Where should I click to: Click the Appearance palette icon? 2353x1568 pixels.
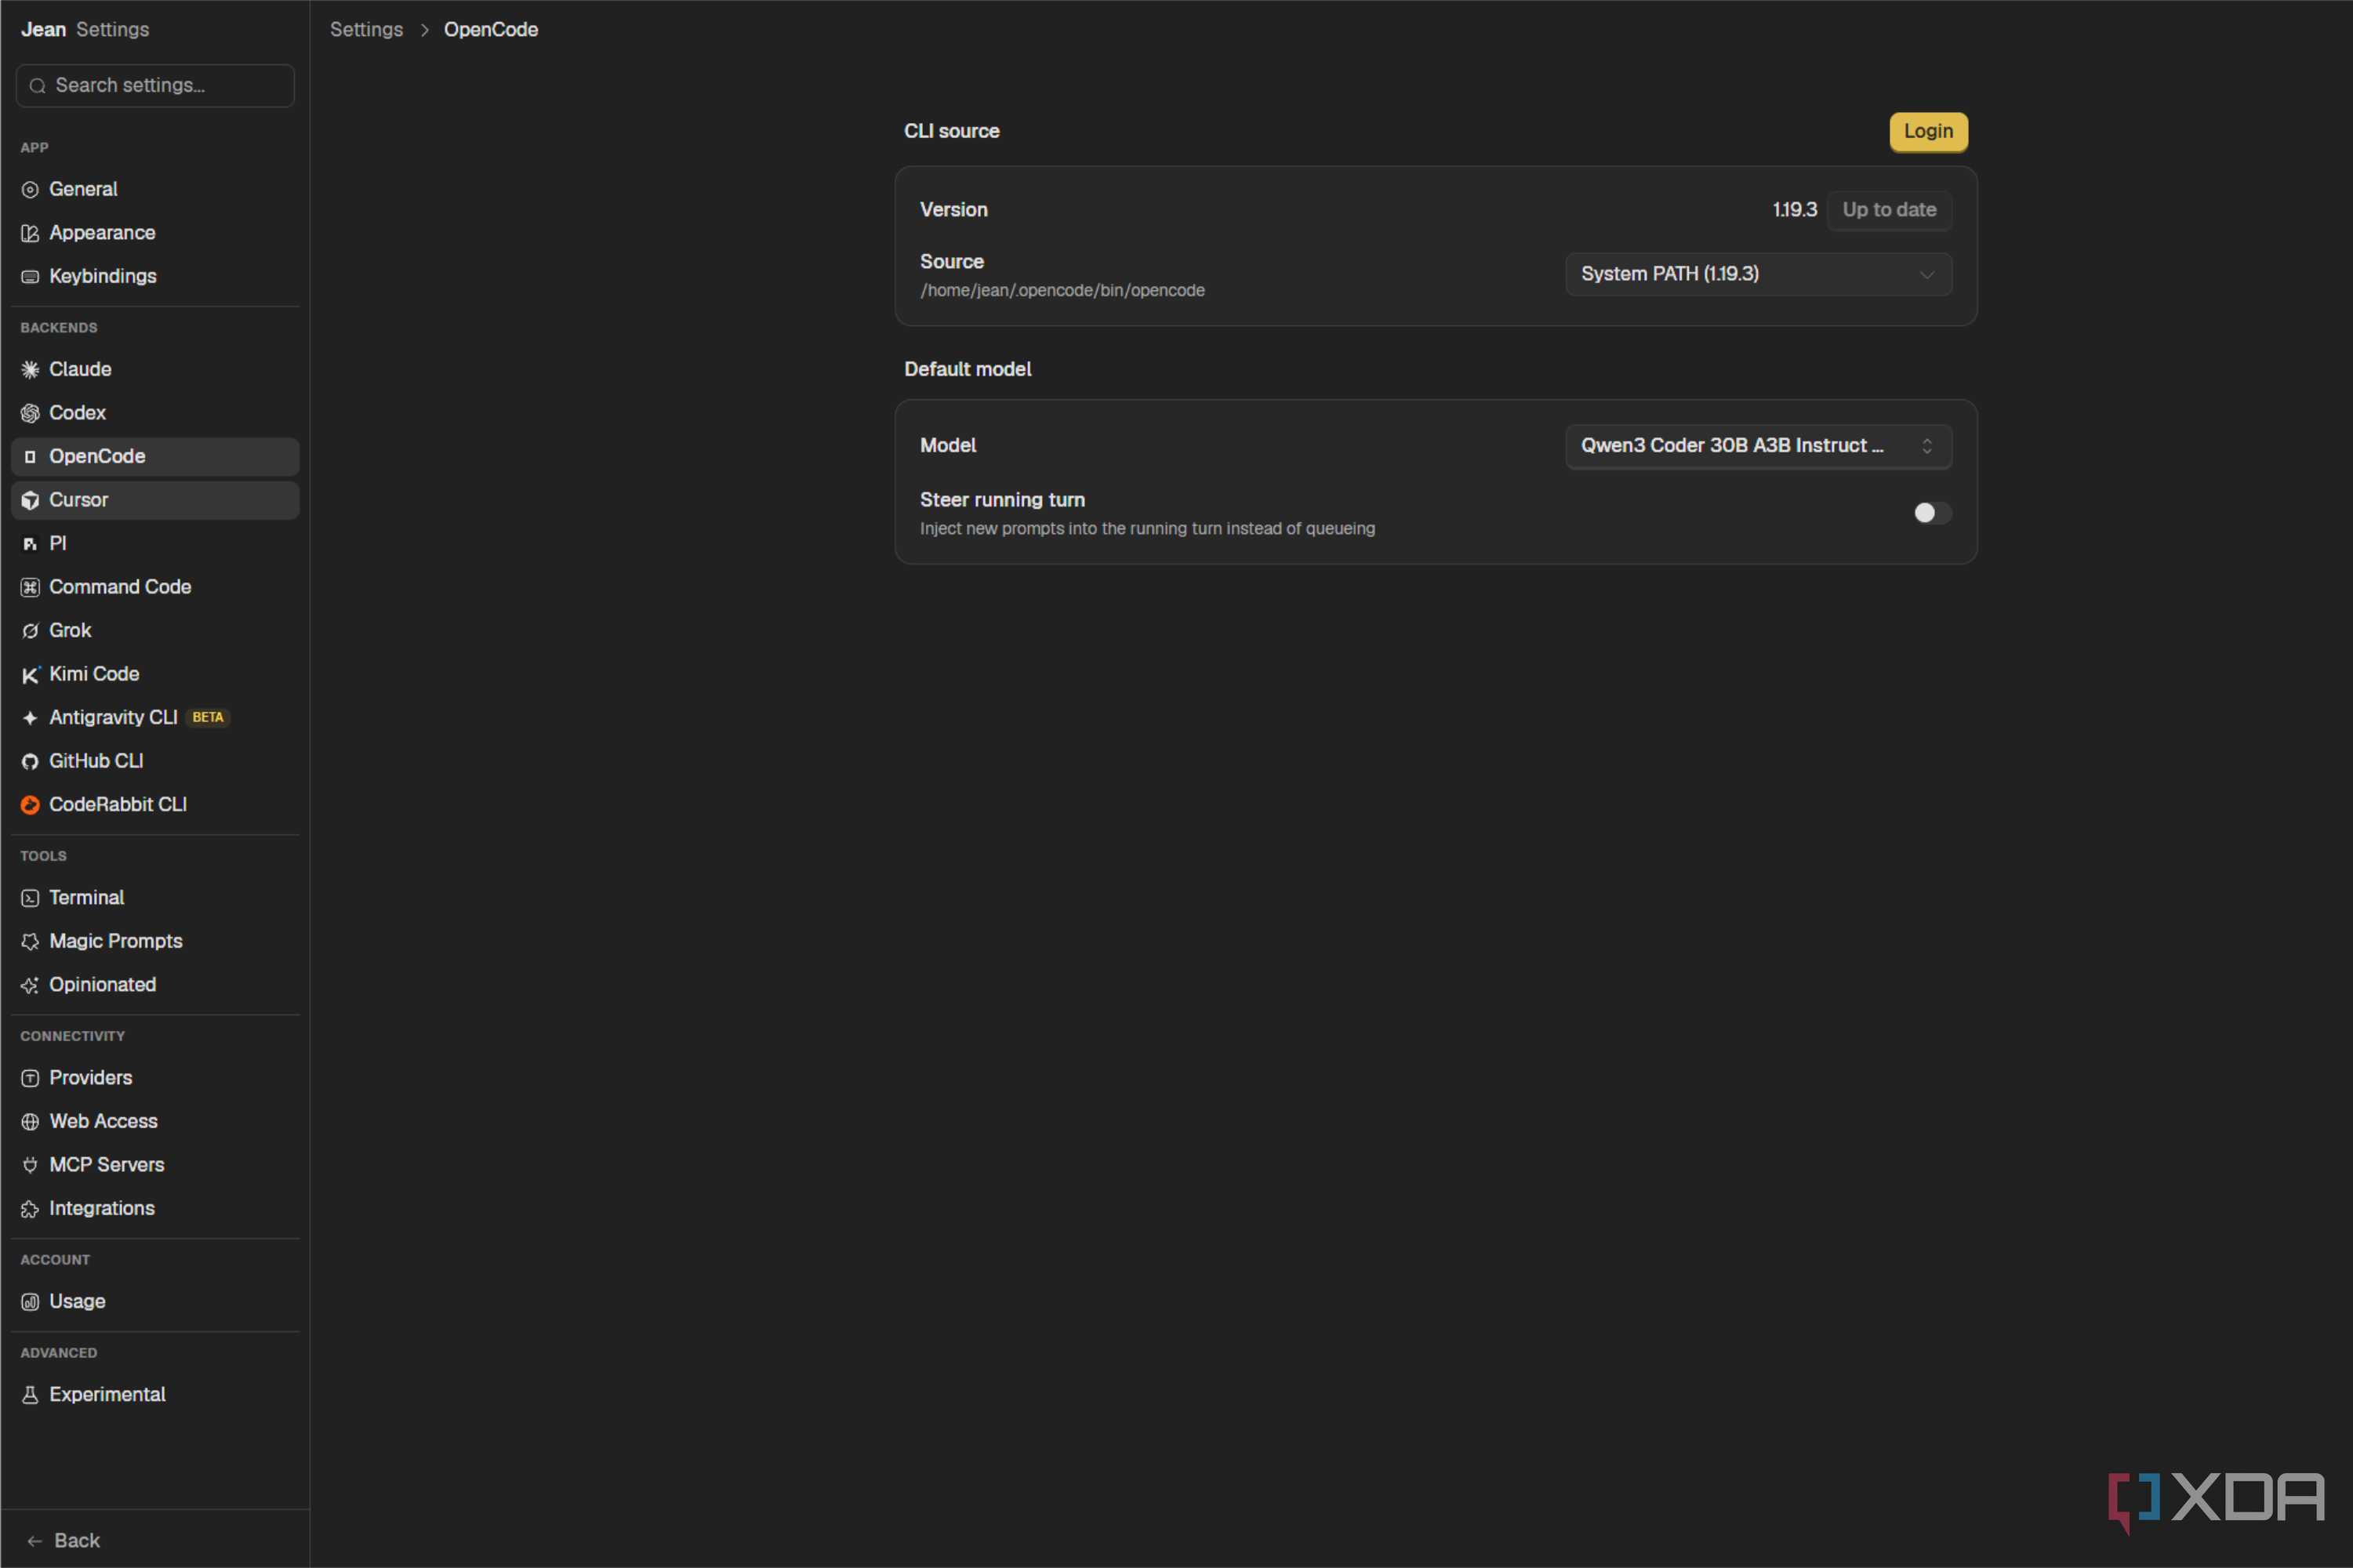tap(30, 233)
